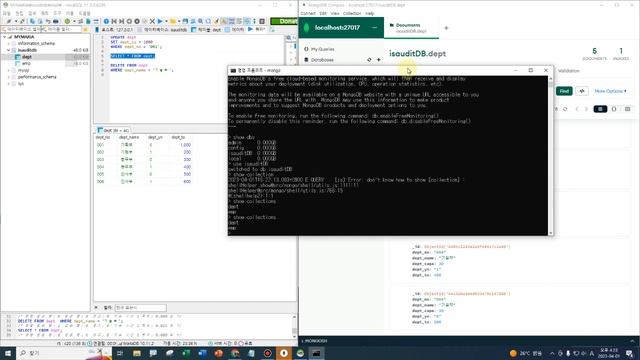The width and height of the screenshot is (640, 360).
Task: Go to first record icon in HeidiSQL toolbar
Action: 114,21
